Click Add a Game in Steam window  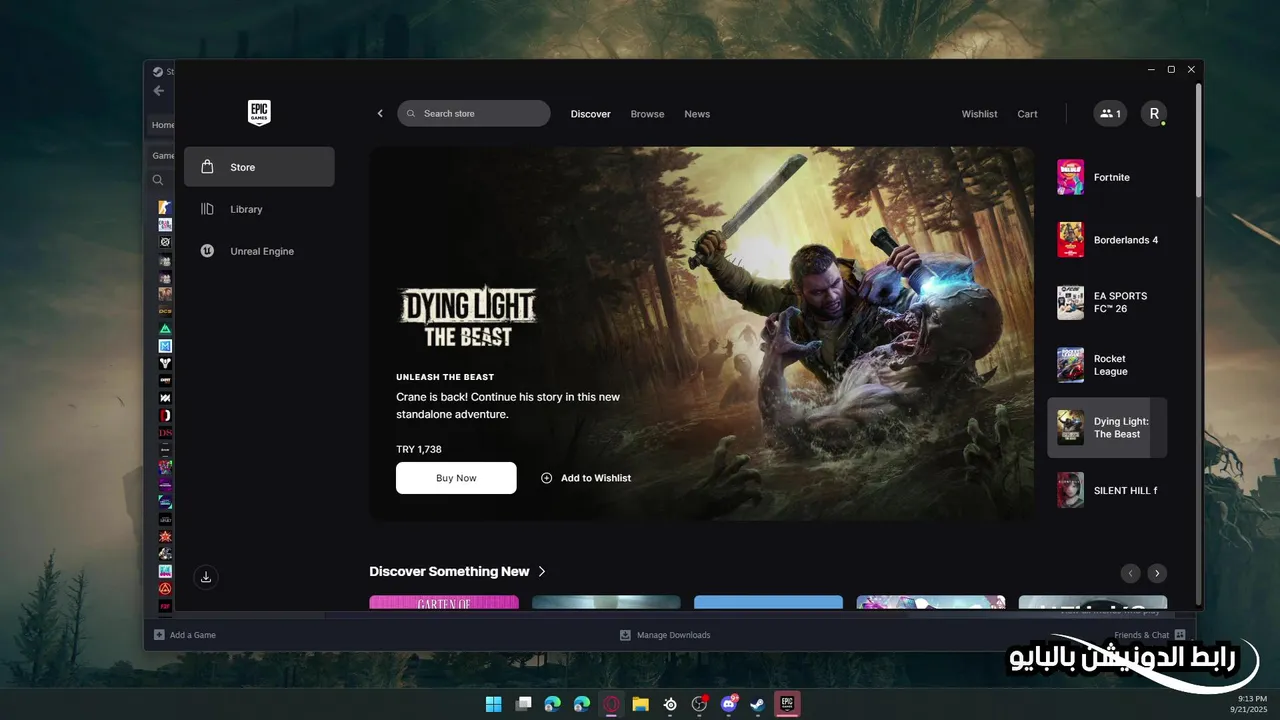(x=185, y=635)
